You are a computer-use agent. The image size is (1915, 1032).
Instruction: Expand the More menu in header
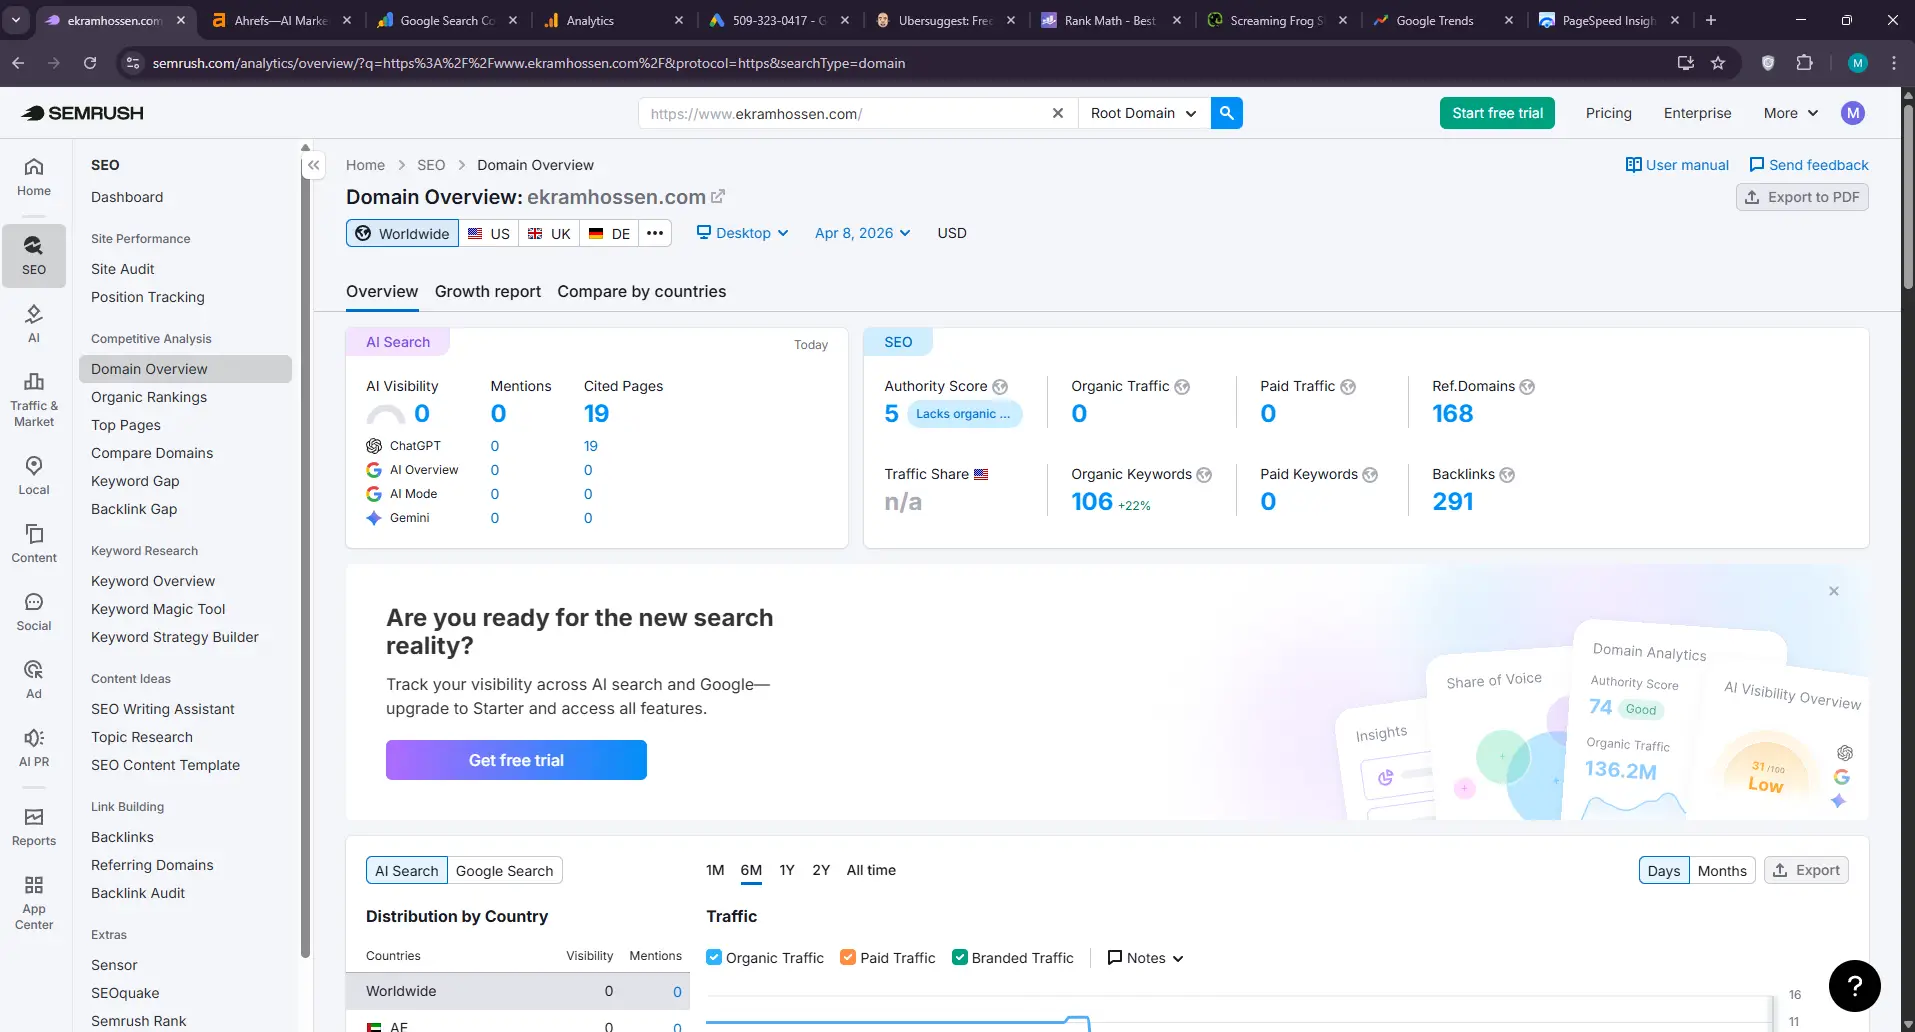[1790, 113]
